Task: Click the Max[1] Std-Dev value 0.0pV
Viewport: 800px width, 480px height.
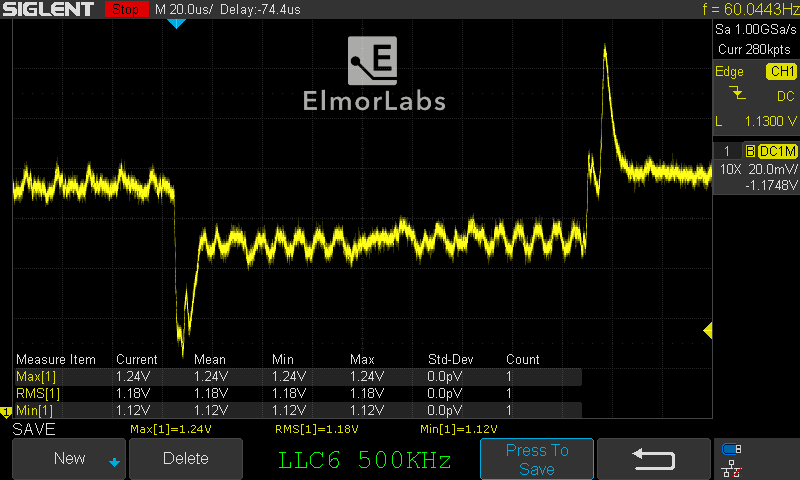Action: point(444,376)
